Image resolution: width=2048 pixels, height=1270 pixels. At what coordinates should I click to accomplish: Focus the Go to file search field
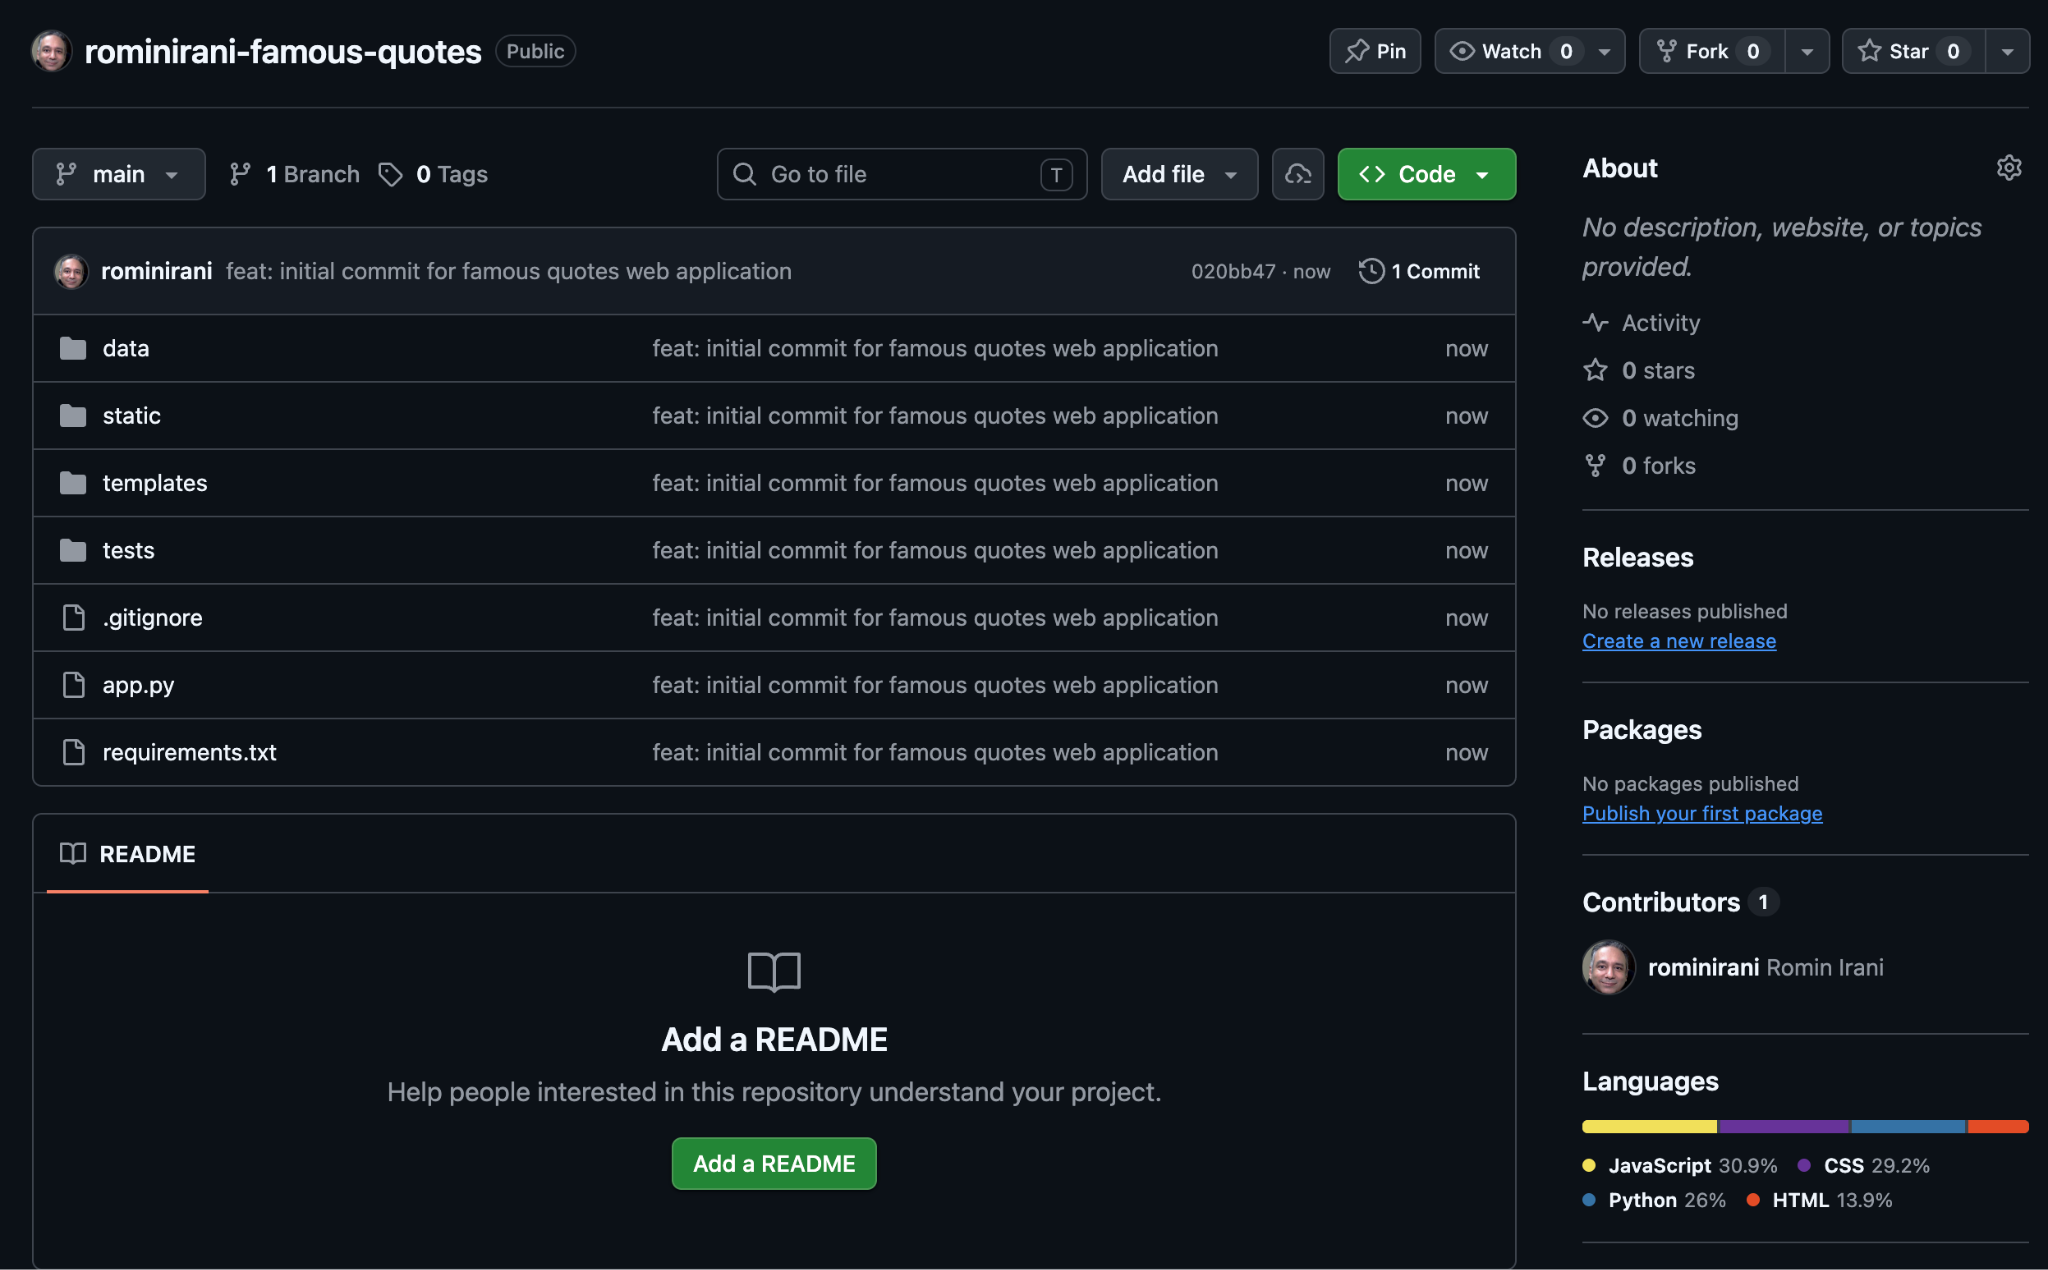point(902,174)
